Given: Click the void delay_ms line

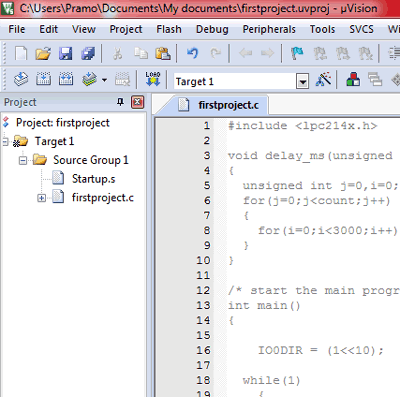Looking at the screenshot, I should click(x=310, y=156).
